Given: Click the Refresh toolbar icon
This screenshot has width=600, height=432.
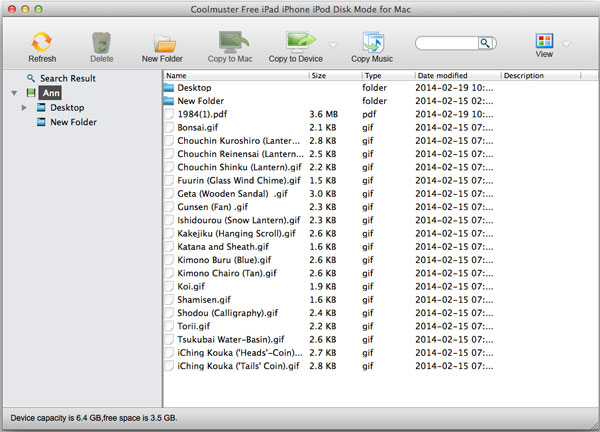Looking at the screenshot, I should tap(42, 42).
